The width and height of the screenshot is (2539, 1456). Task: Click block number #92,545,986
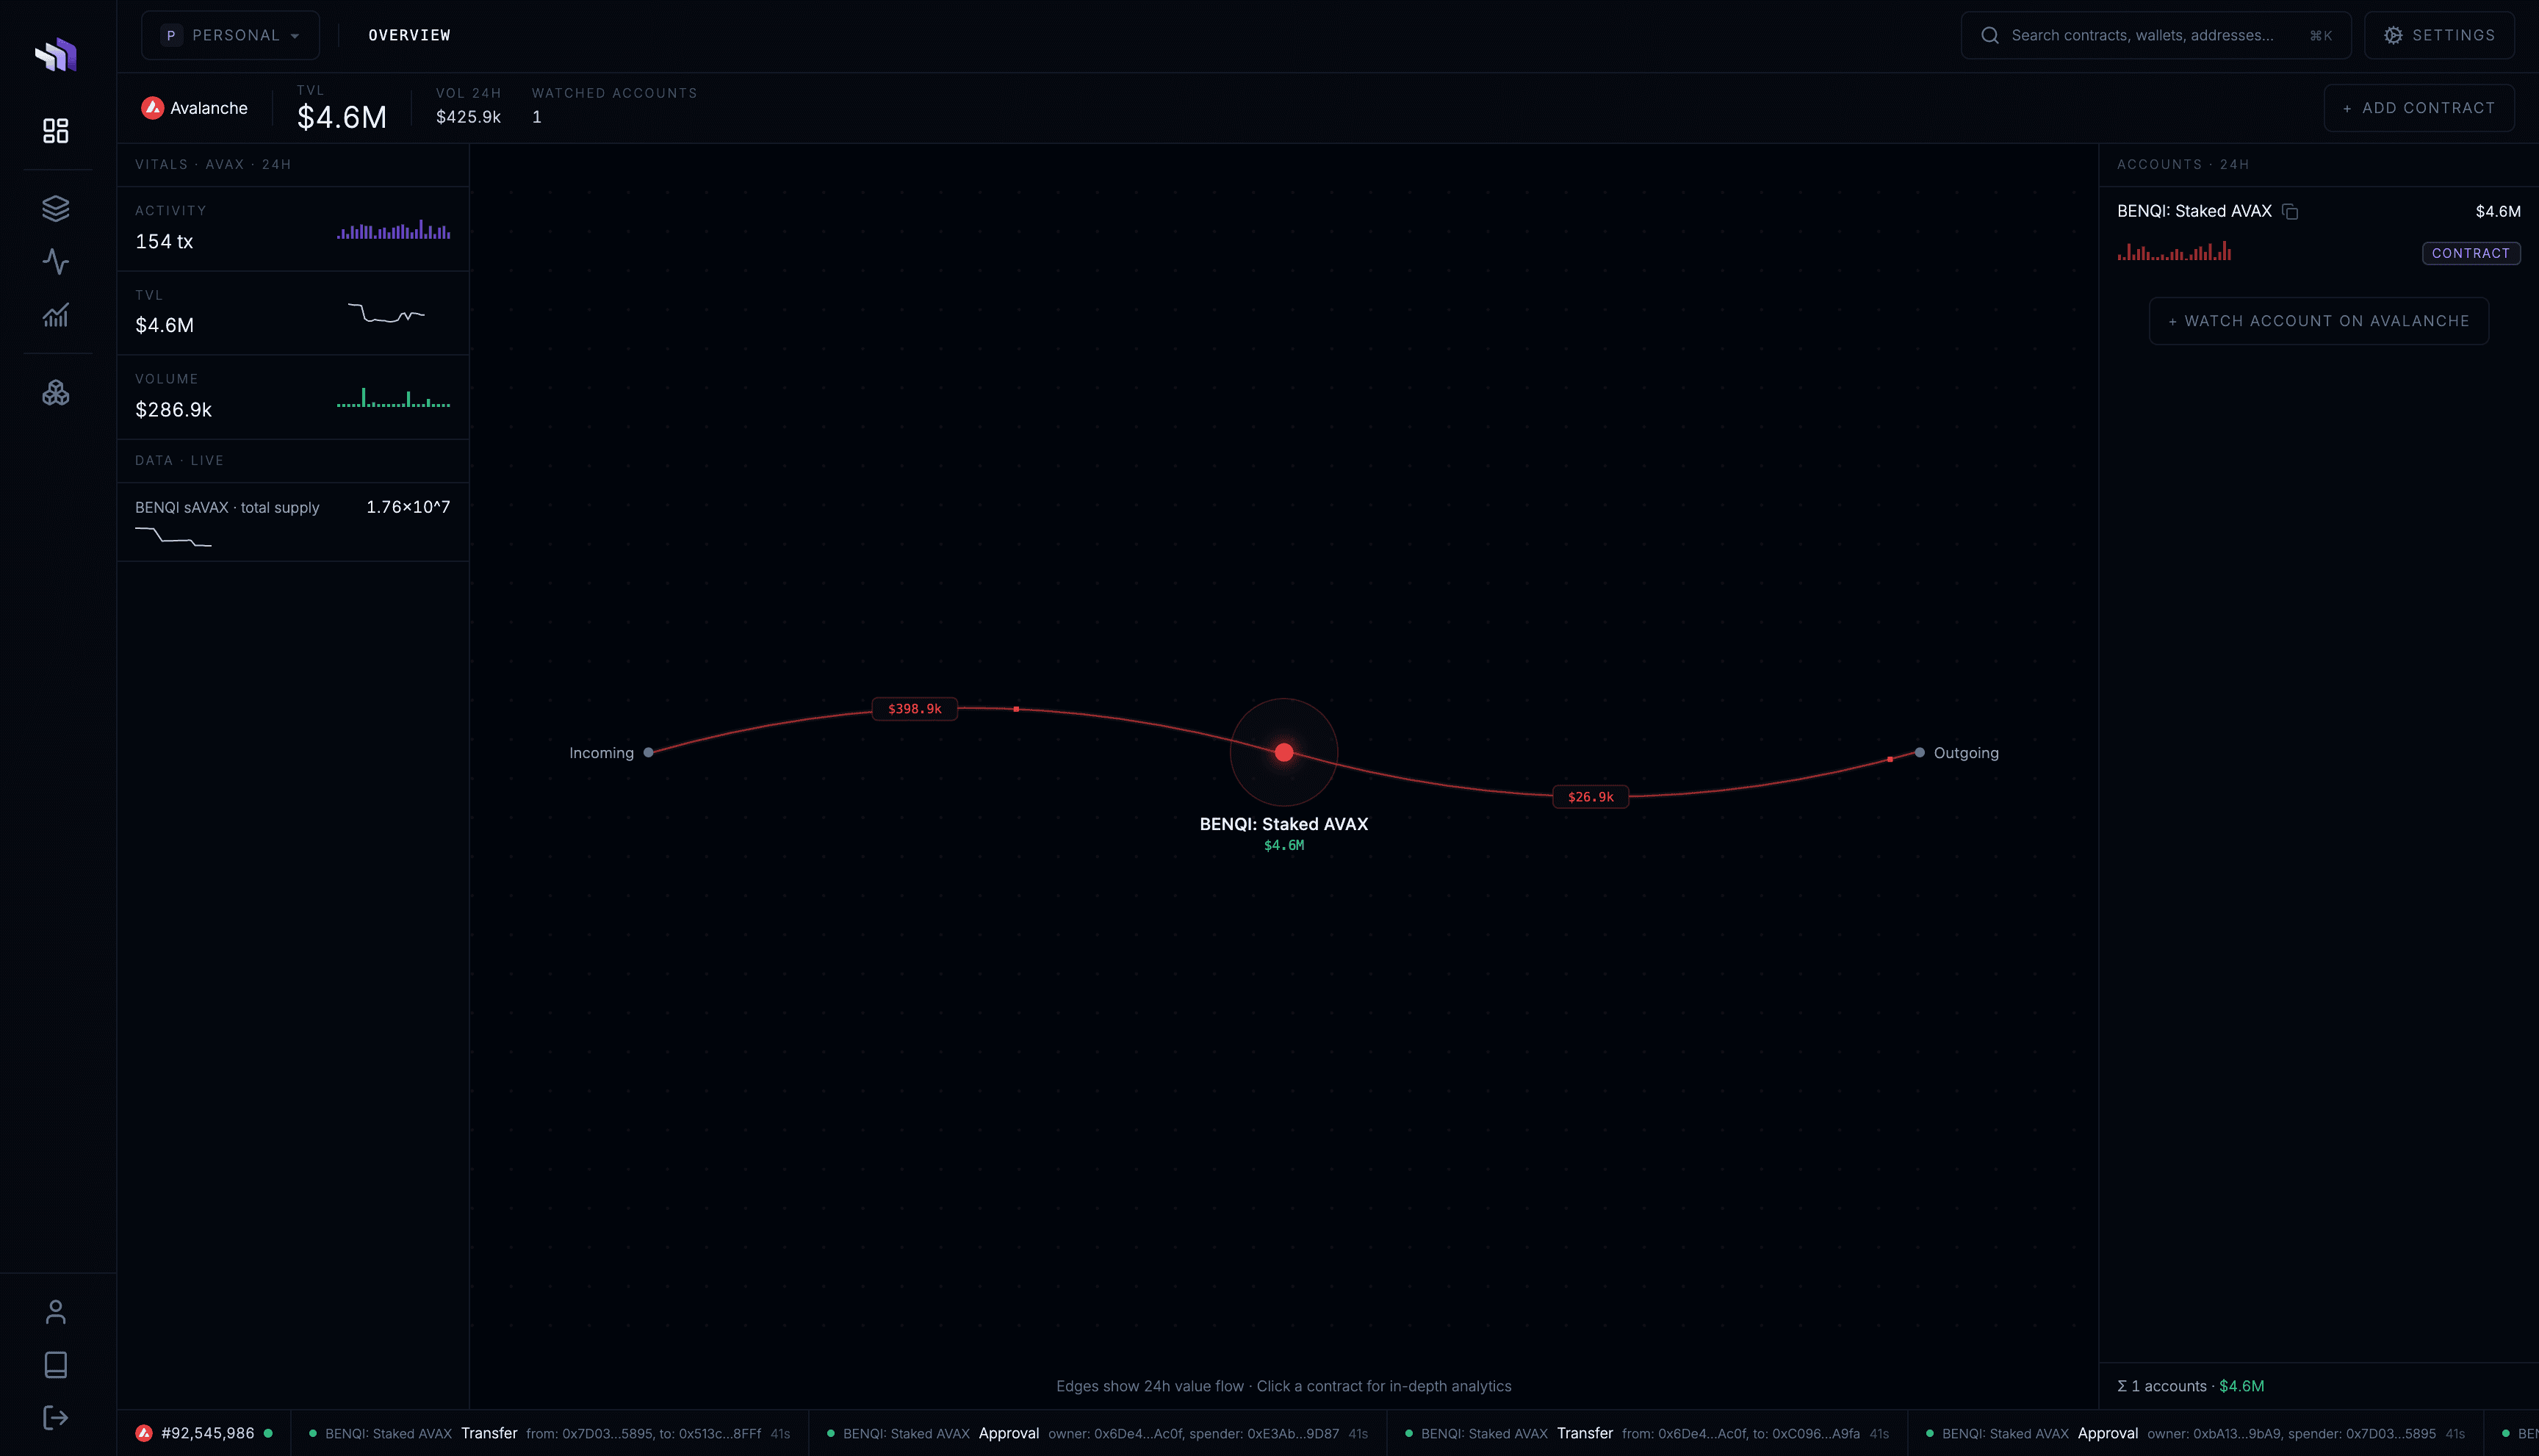pyautogui.click(x=208, y=1433)
